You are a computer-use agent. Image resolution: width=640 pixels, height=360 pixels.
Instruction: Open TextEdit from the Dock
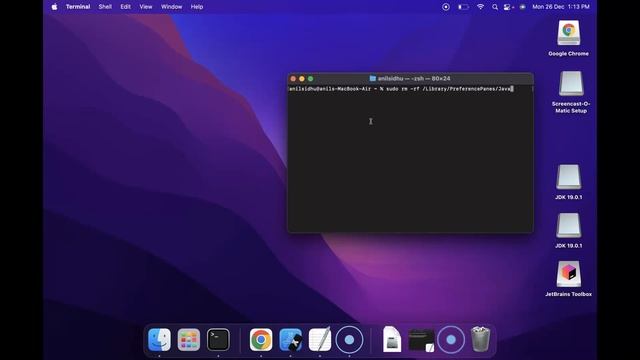320,340
